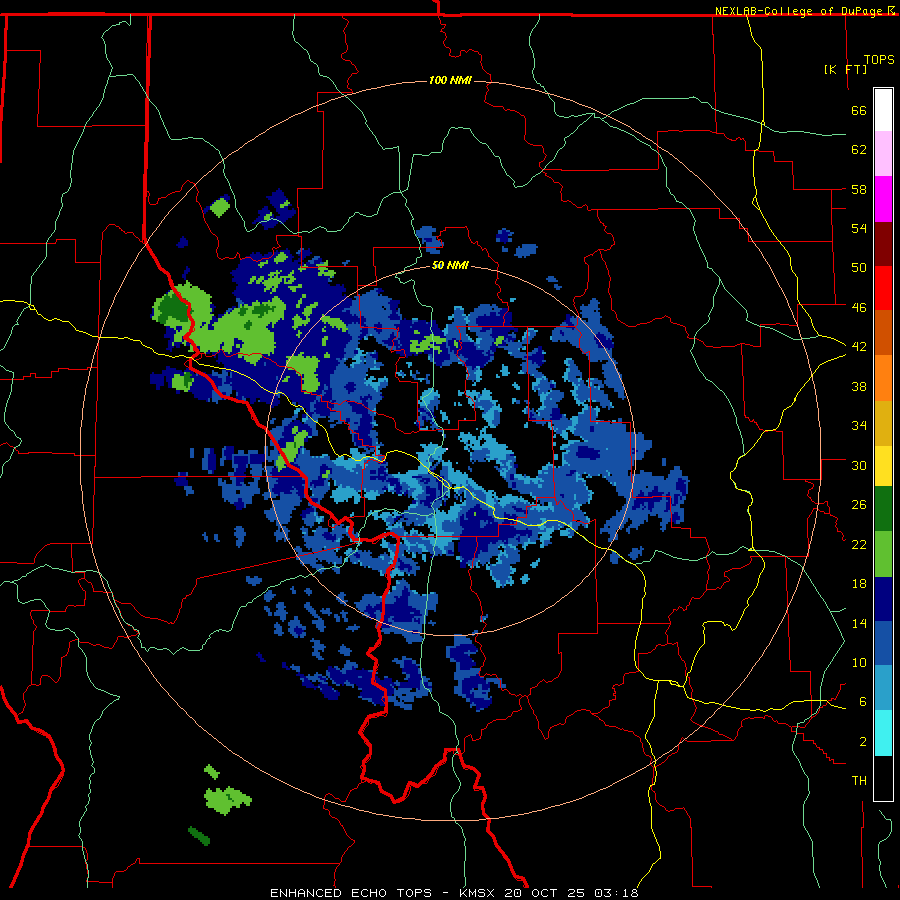Screen dimensions: 900x900
Task: Click the dark red 50-54 legend swatch
Action: 883,244
